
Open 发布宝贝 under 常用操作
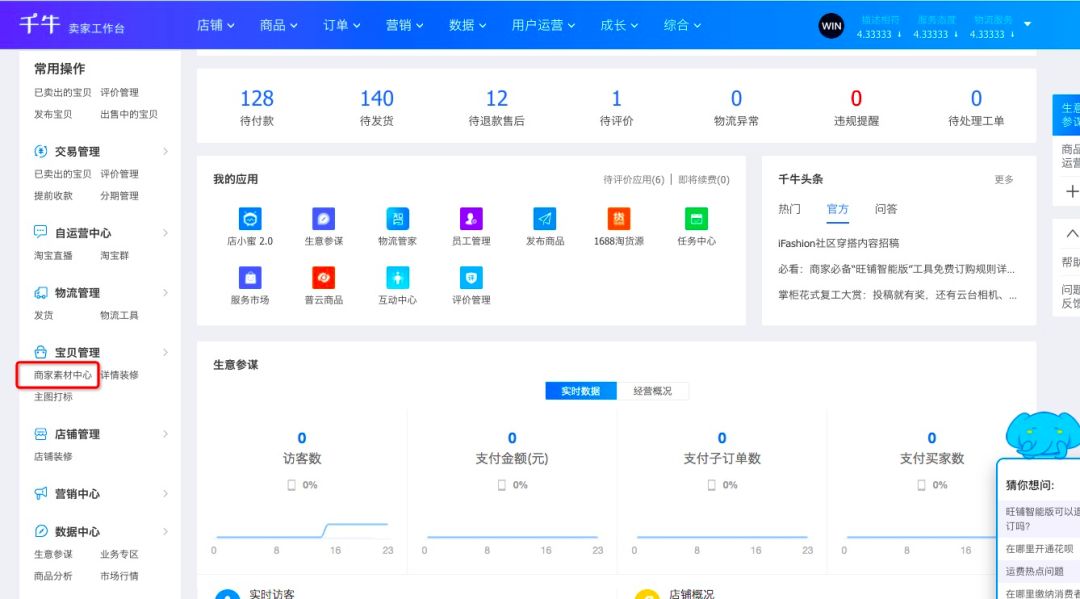(x=53, y=114)
